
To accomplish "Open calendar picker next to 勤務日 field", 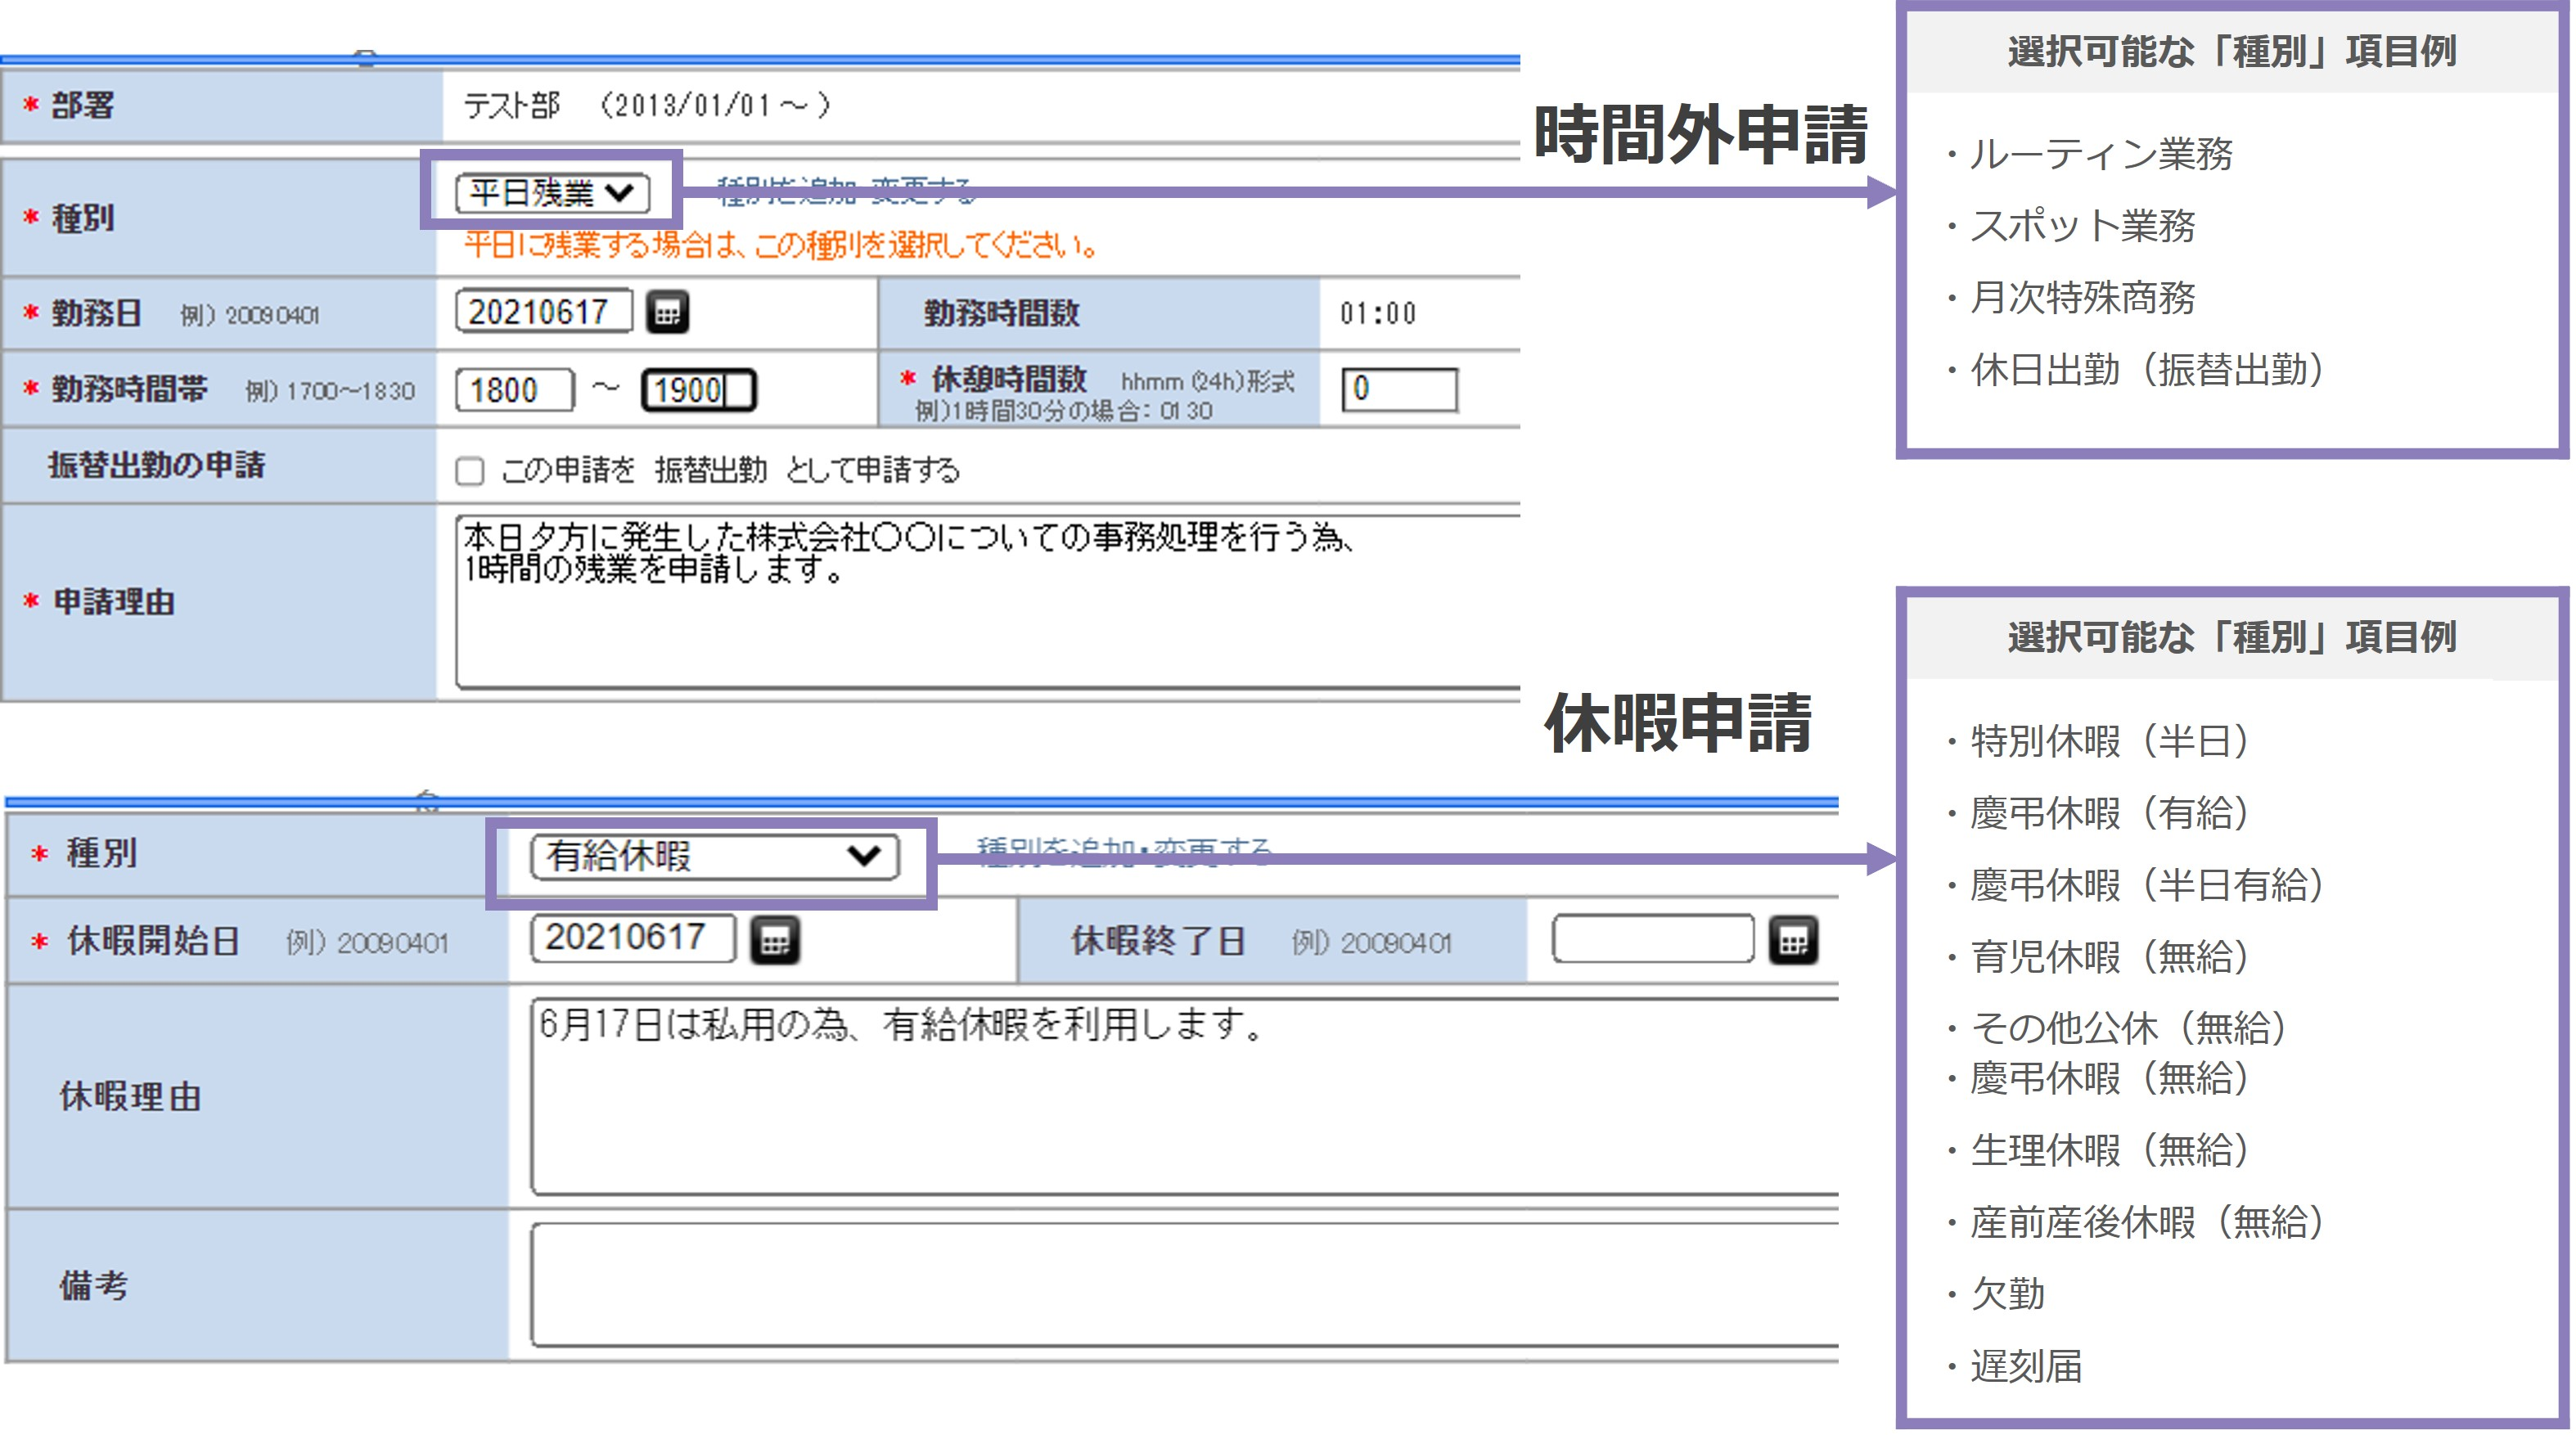I will tap(667, 312).
